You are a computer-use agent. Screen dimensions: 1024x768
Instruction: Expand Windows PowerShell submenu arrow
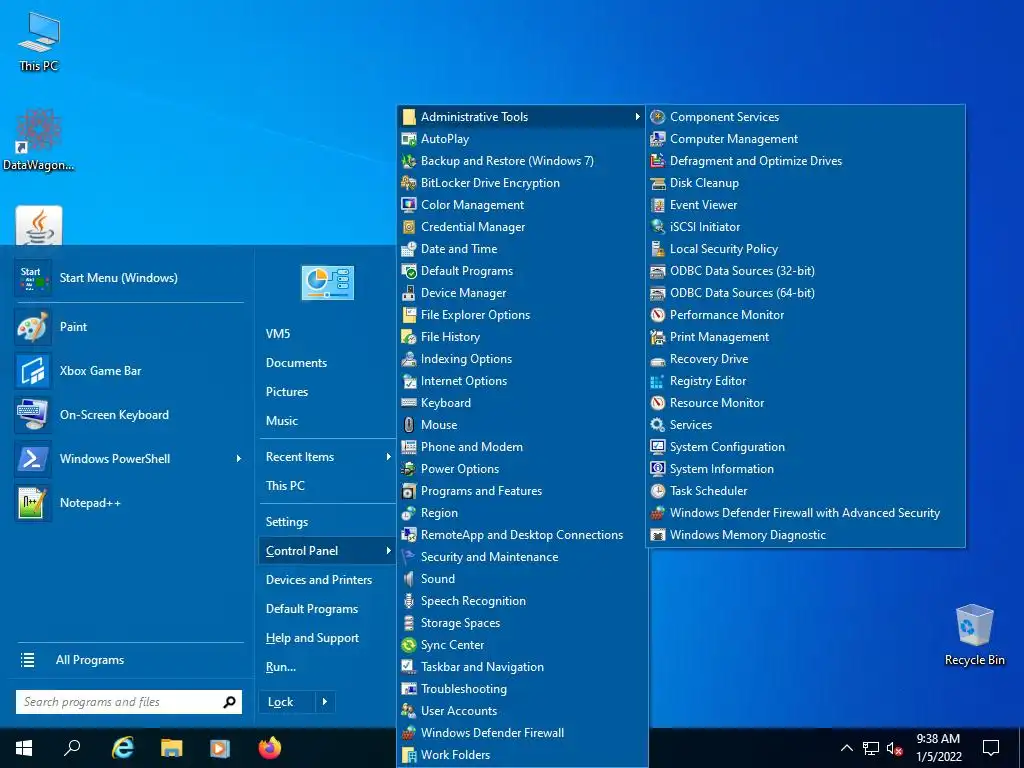point(238,459)
